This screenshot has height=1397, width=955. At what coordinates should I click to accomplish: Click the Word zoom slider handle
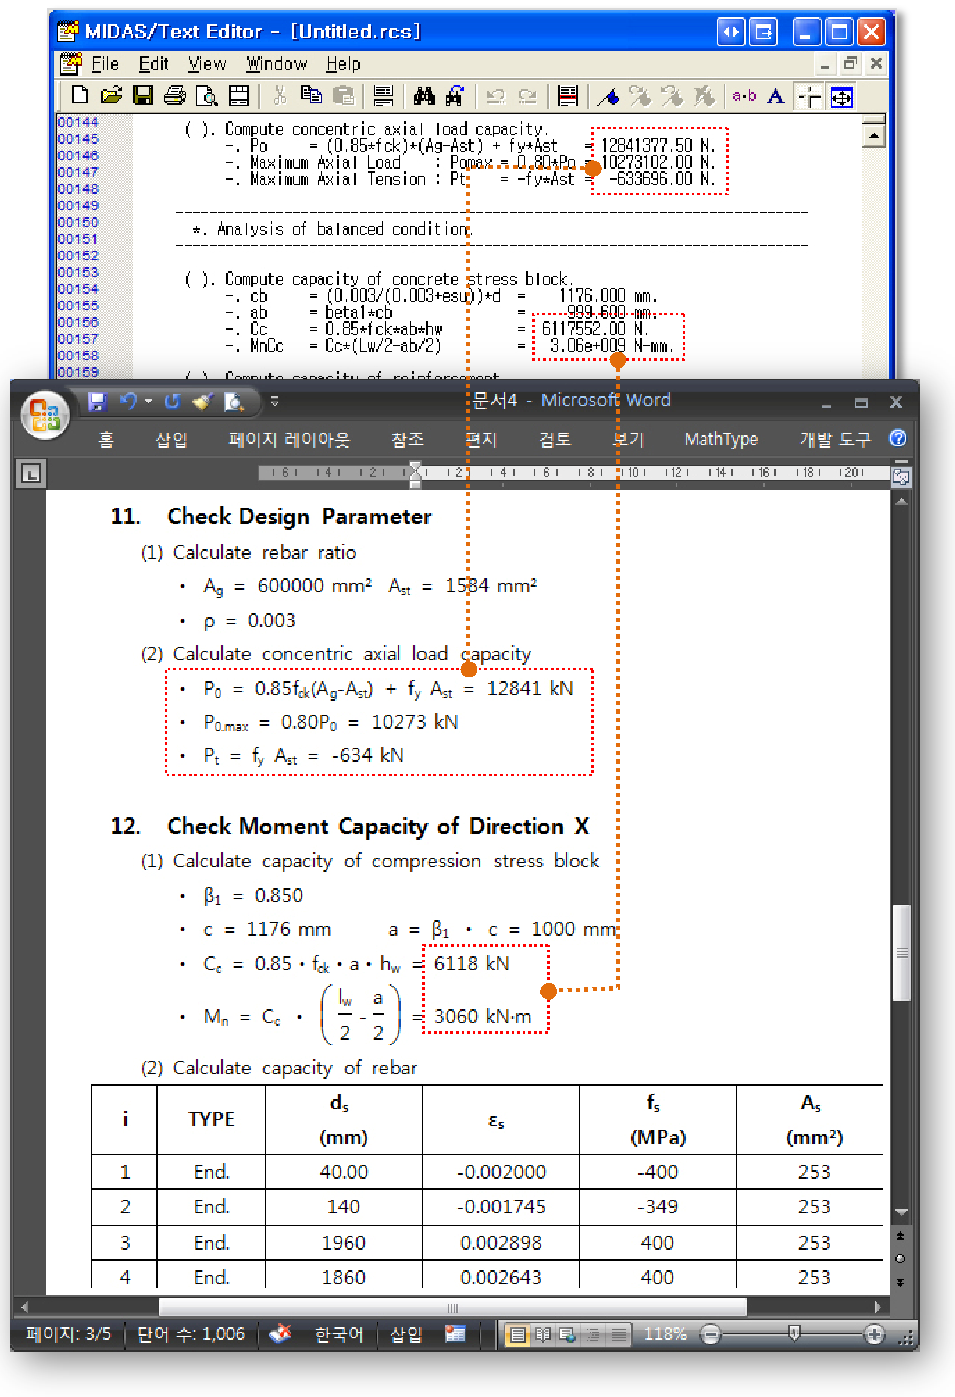click(x=793, y=1333)
